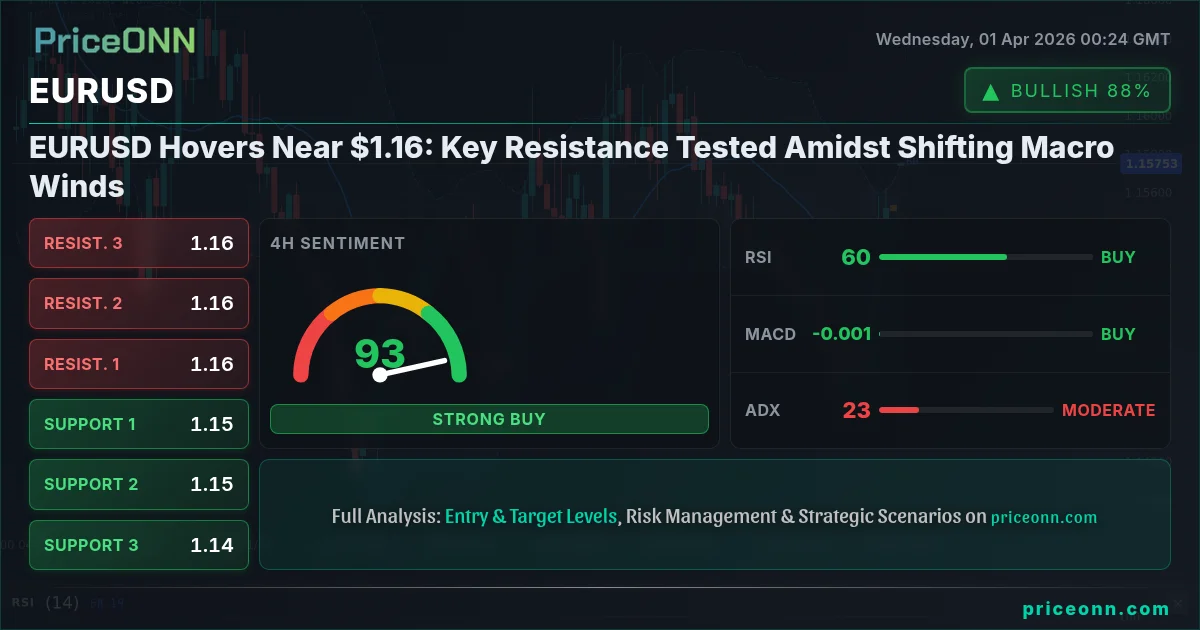1200x630 pixels.
Task: Expand the SUPPORT 1 level row
Action: [138, 424]
